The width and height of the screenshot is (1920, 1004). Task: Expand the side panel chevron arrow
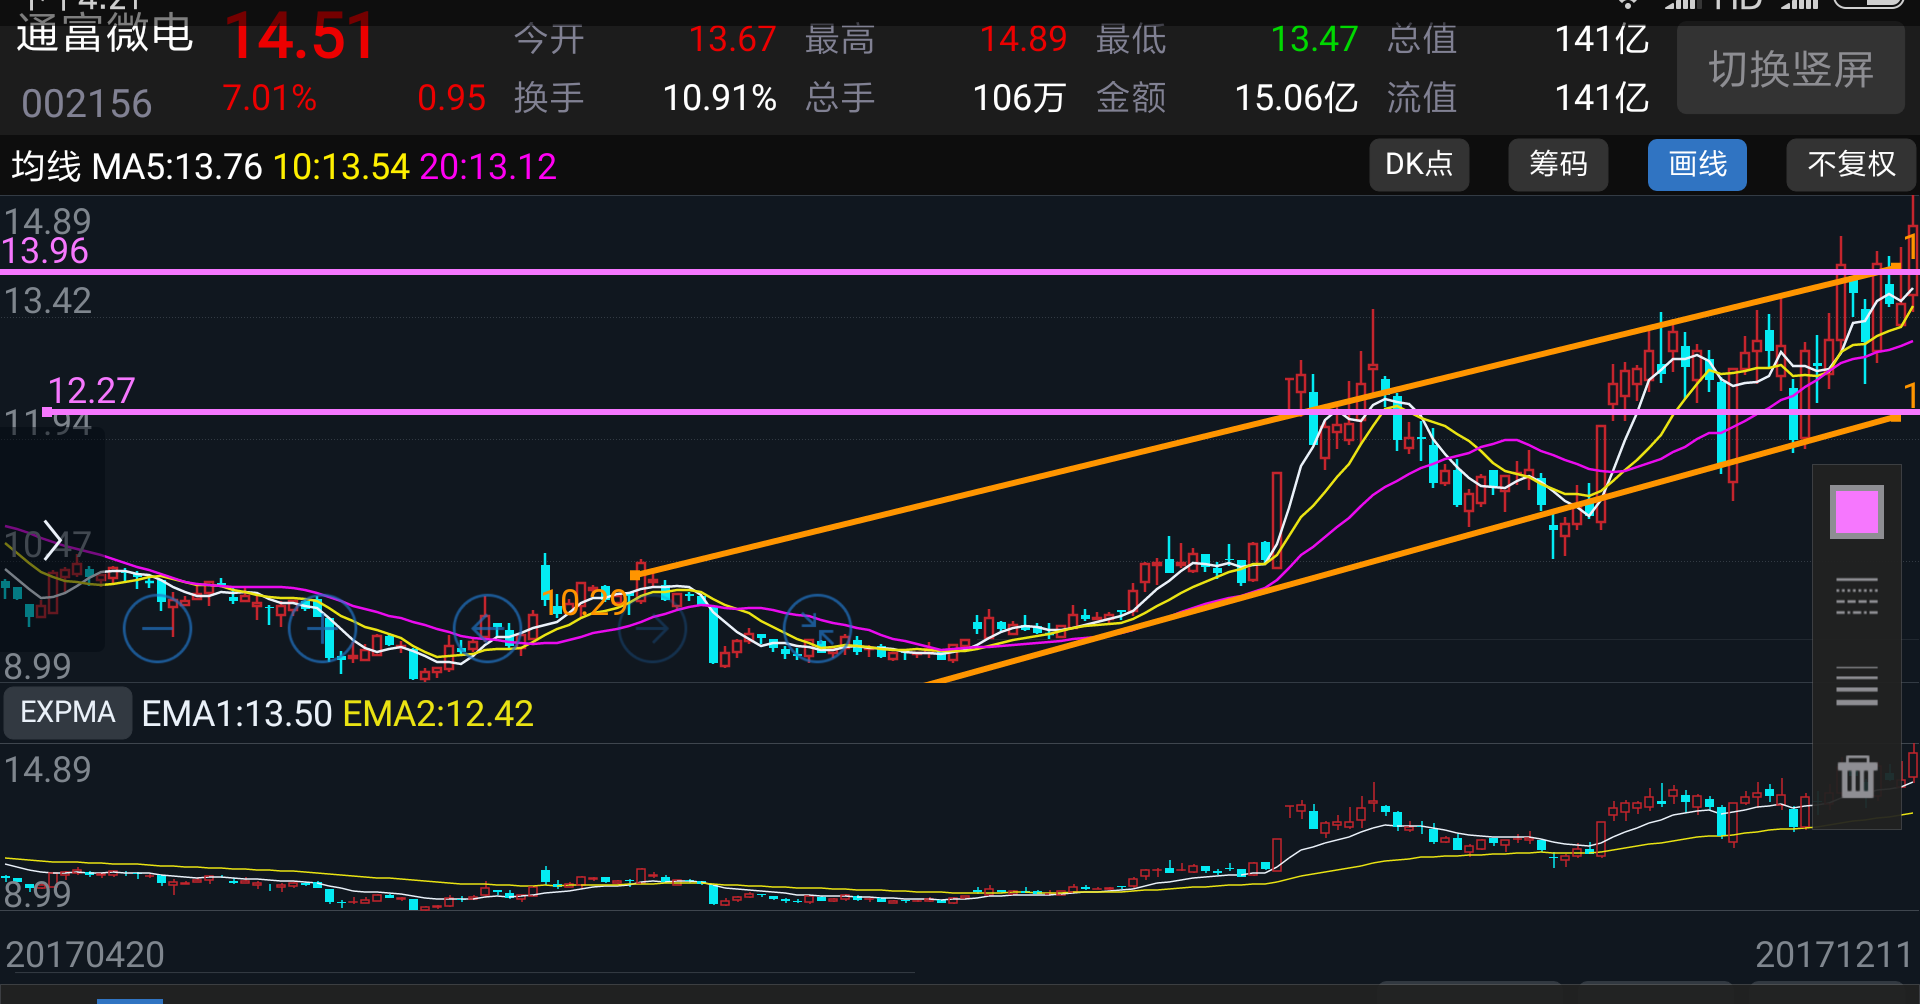click(52, 541)
